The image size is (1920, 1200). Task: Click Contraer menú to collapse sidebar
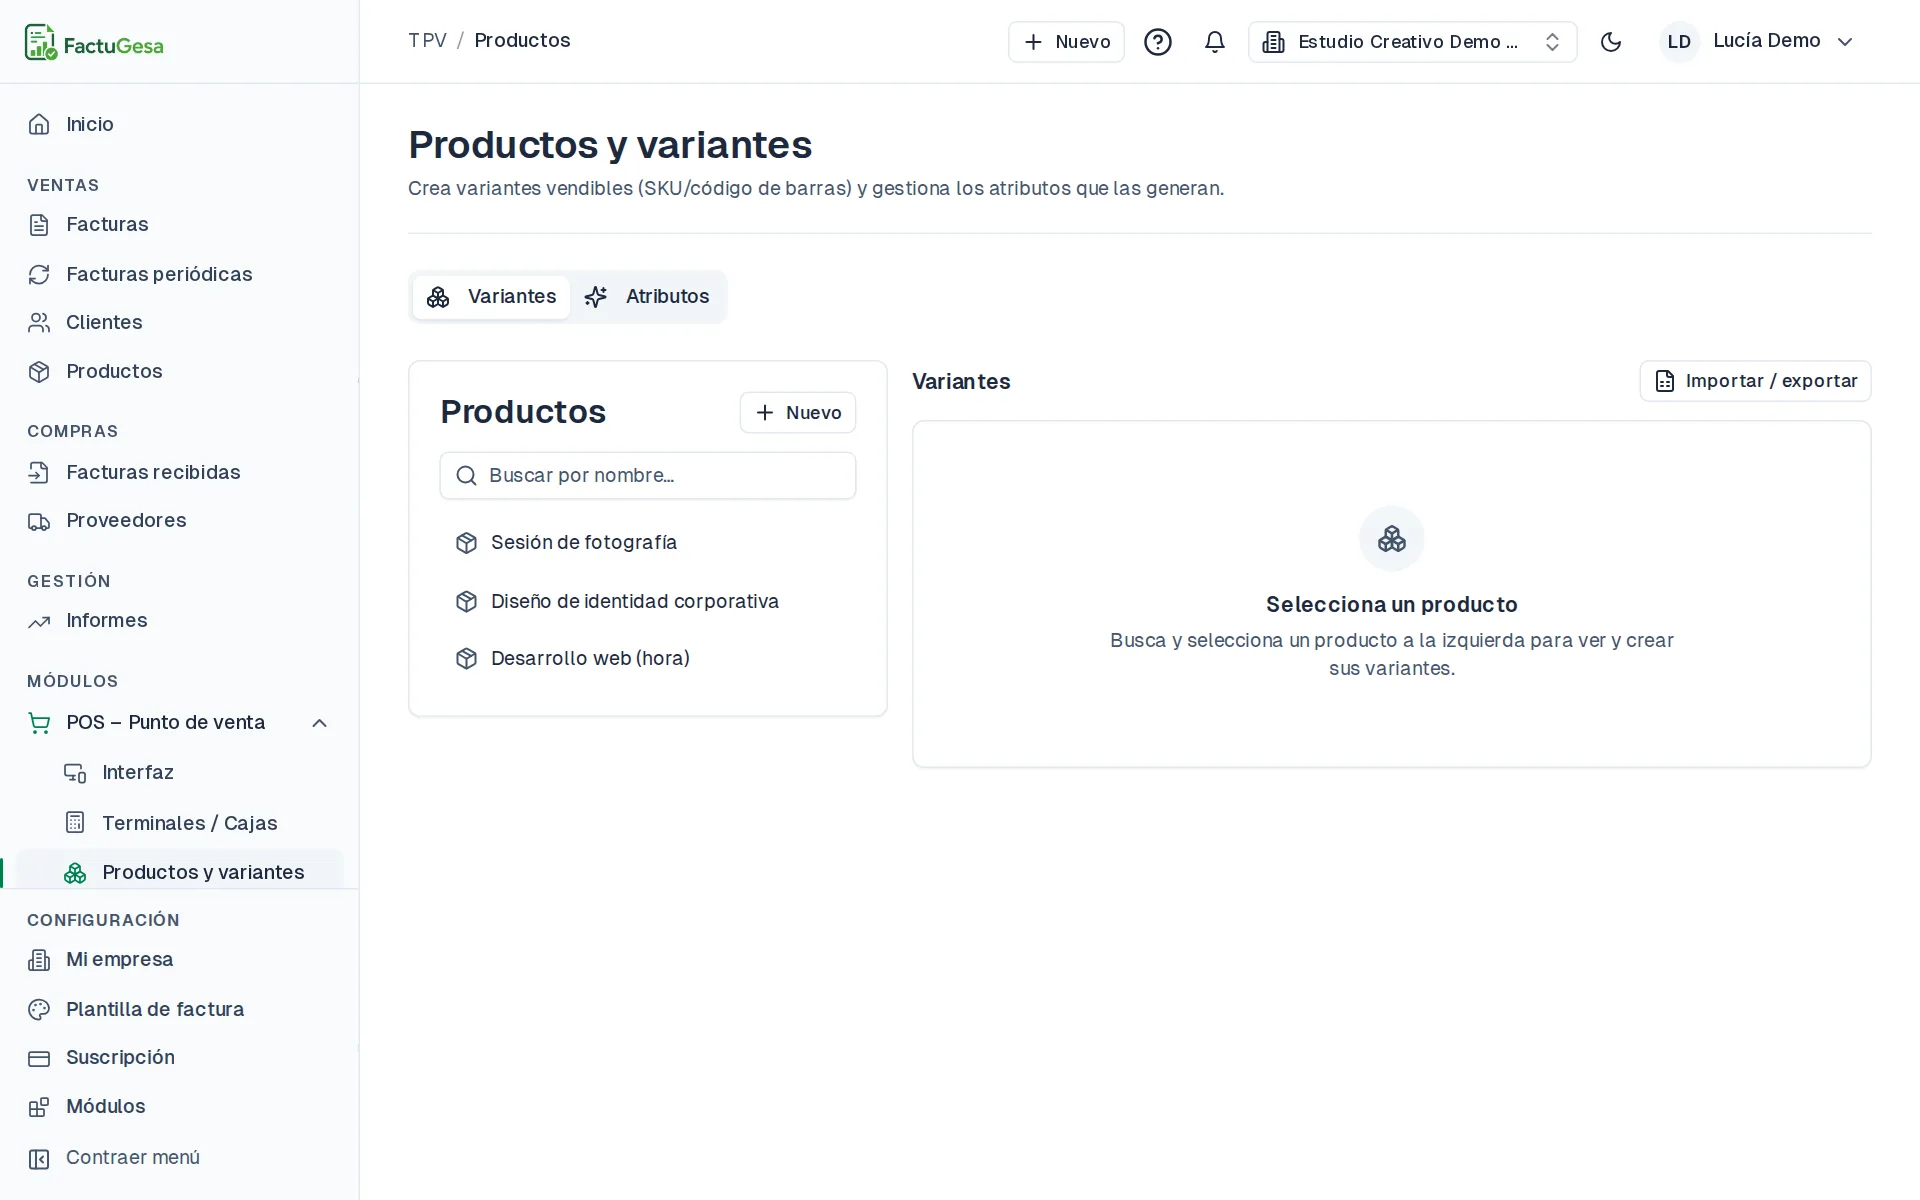tap(179, 1157)
